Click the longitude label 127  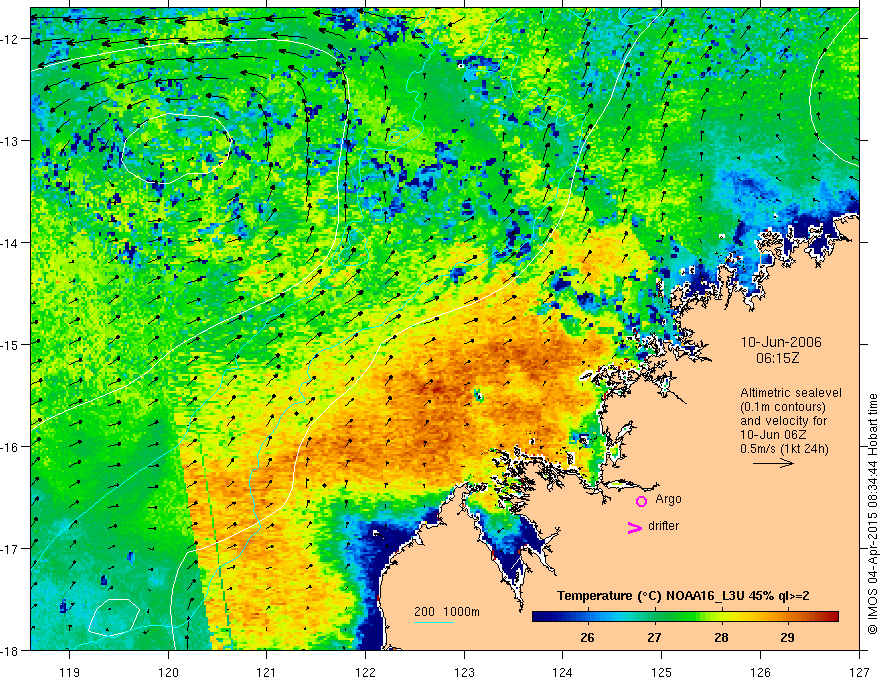click(x=859, y=672)
